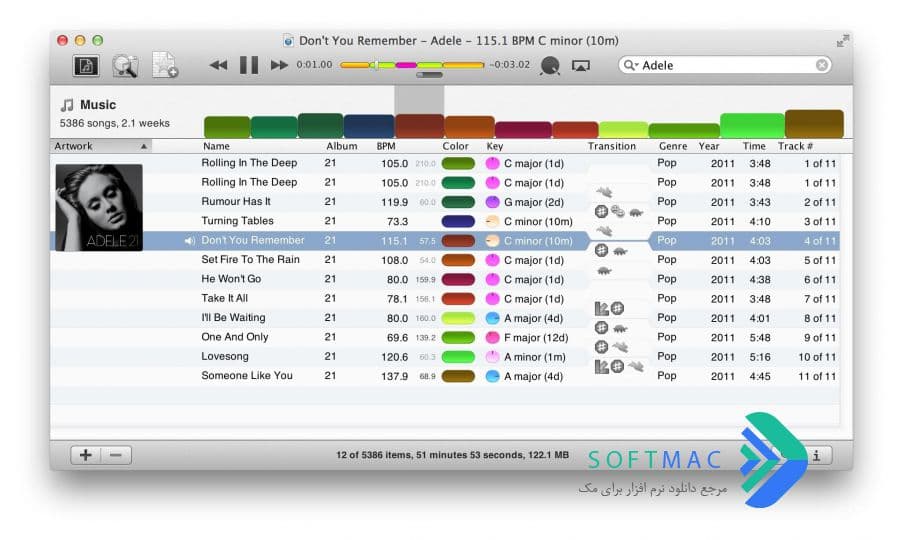Screen dimensions: 903x540
Task: Click the transition icons in I'll Be Waiting row
Action: tap(609, 309)
